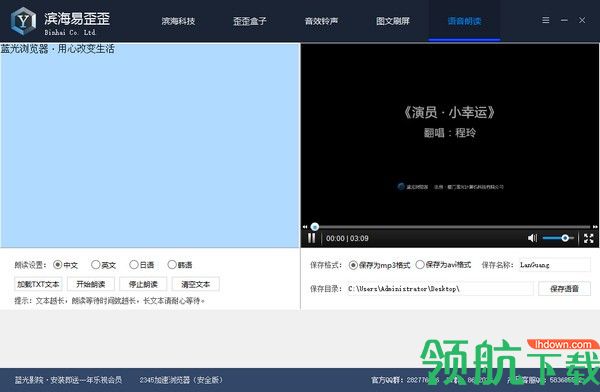Screen dimensions: 600x392
Task: Click the 停止朗读 button
Action: pyautogui.click(x=143, y=284)
